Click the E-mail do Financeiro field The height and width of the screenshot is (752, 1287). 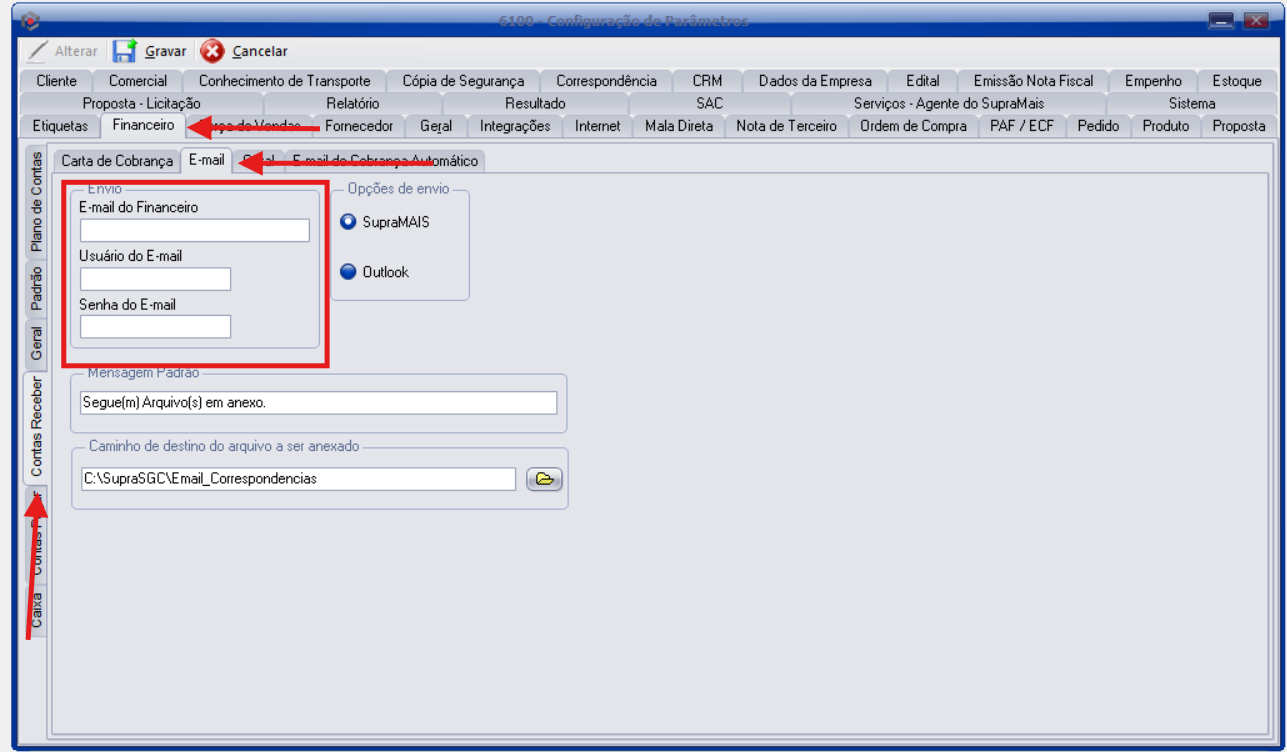point(195,231)
